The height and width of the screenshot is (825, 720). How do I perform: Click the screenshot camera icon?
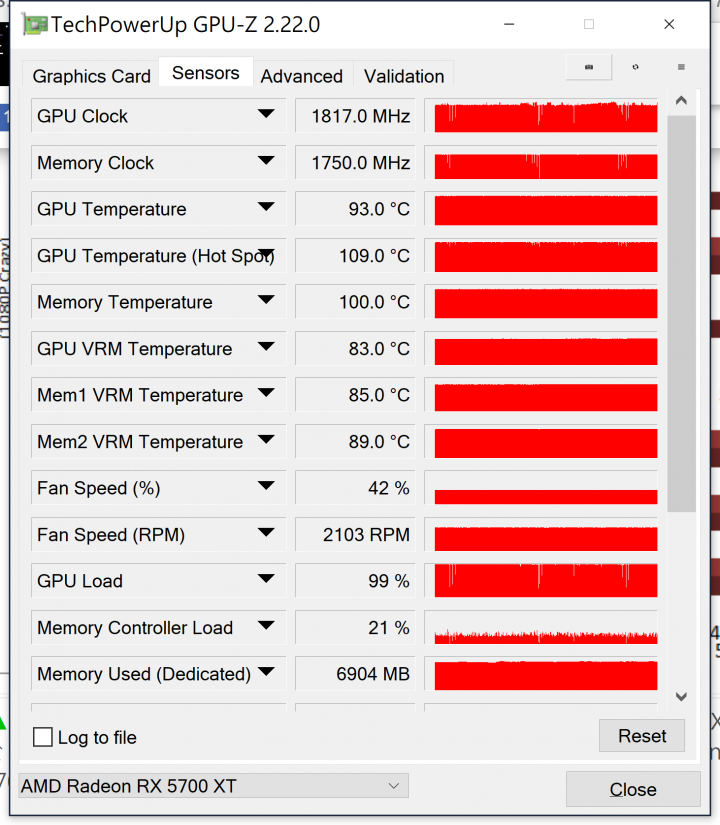pos(588,67)
